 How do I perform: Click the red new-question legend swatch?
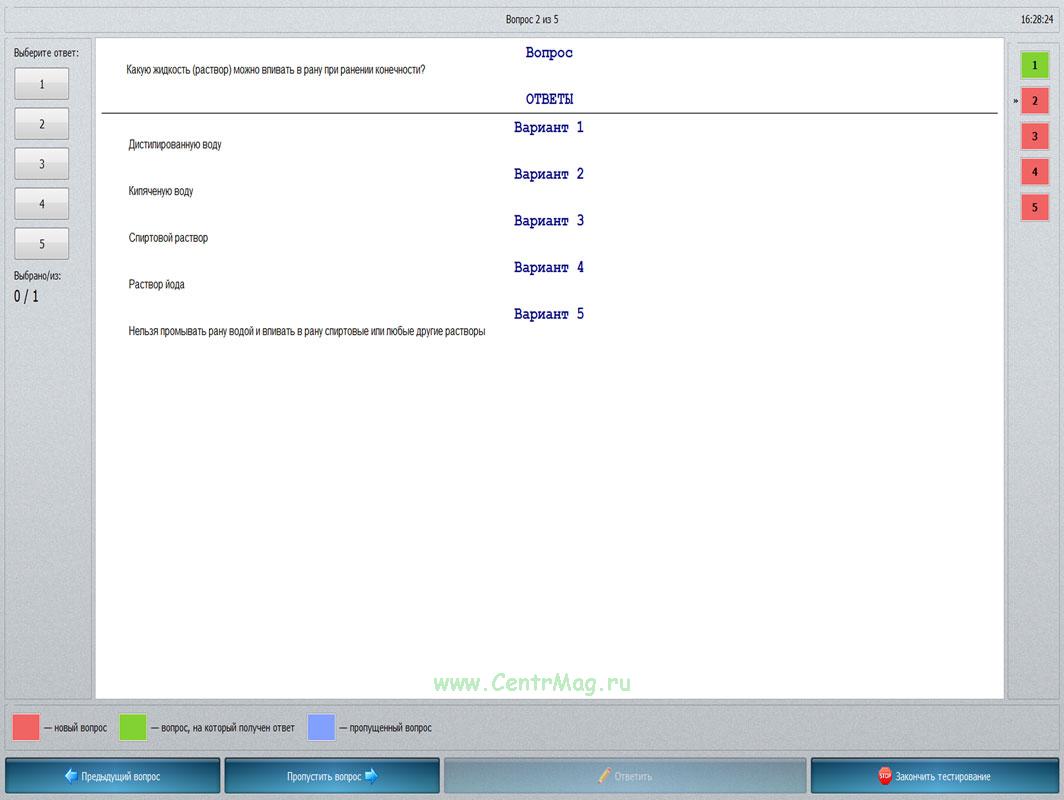[x=26, y=727]
